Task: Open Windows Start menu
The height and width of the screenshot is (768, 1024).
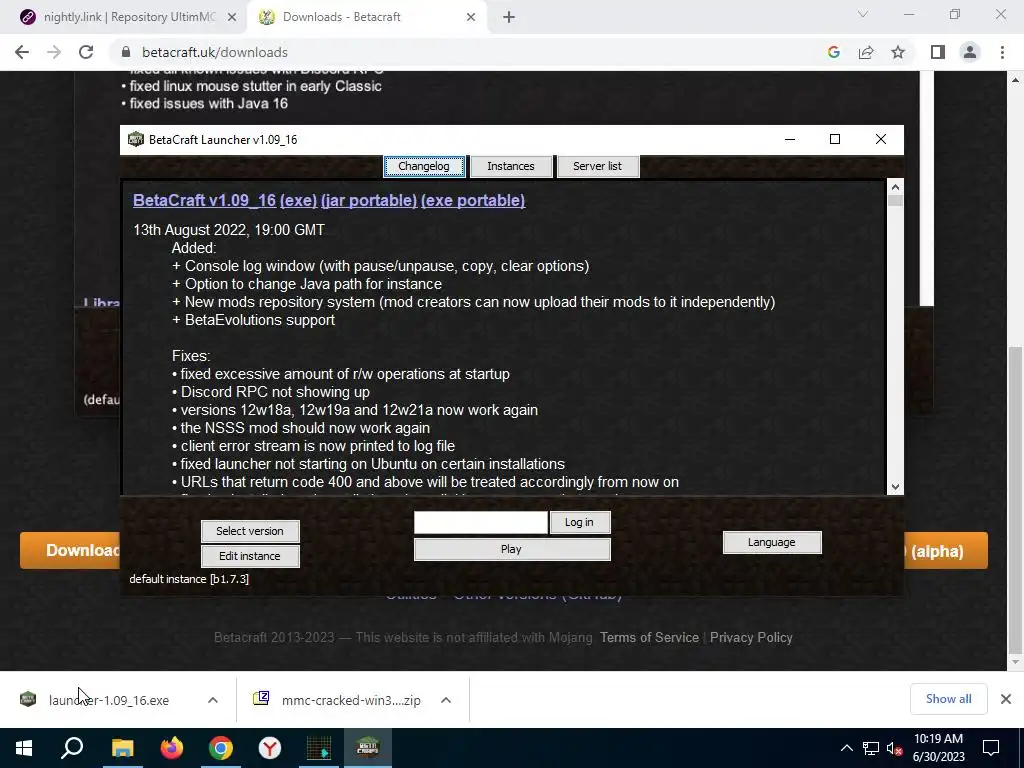Action: coord(24,748)
